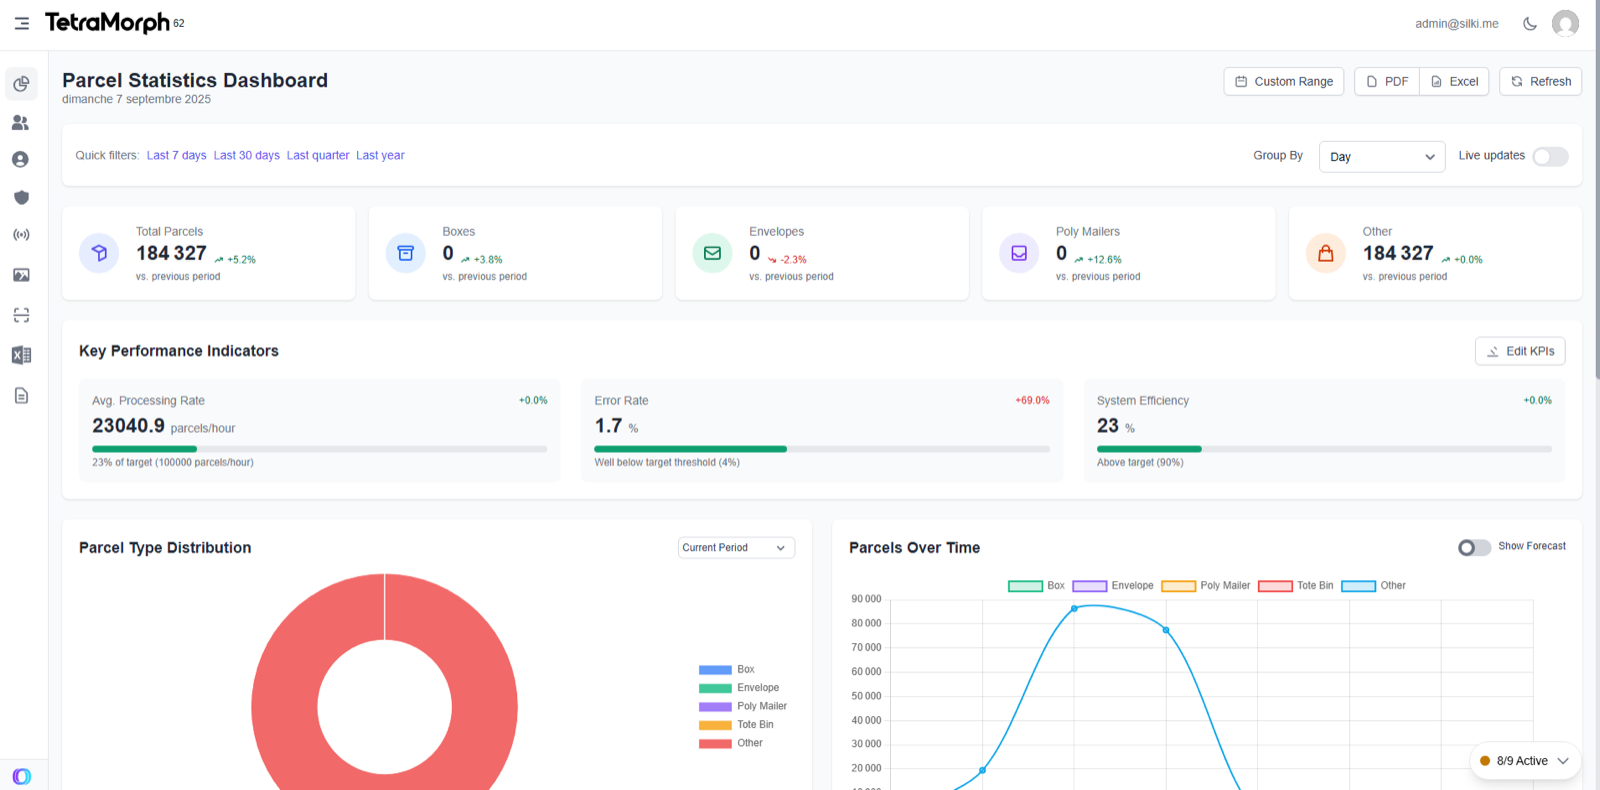Click the Other shopping bag icon
Screen dimensions: 1600x790
1326,253
